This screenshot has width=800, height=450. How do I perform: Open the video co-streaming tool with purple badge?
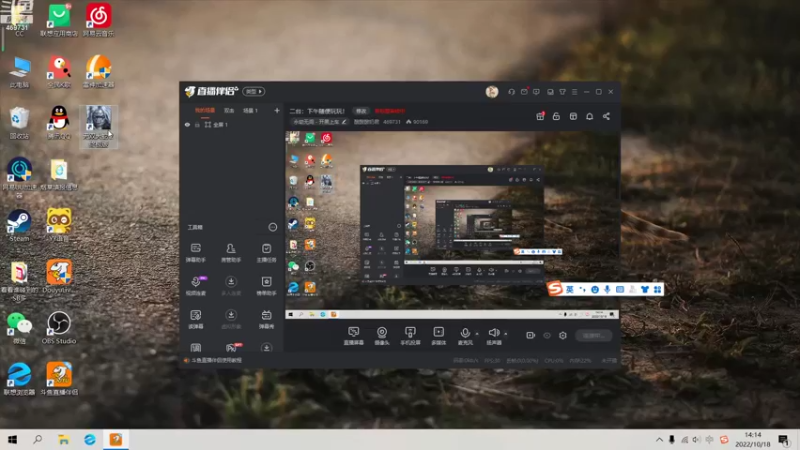(196, 285)
